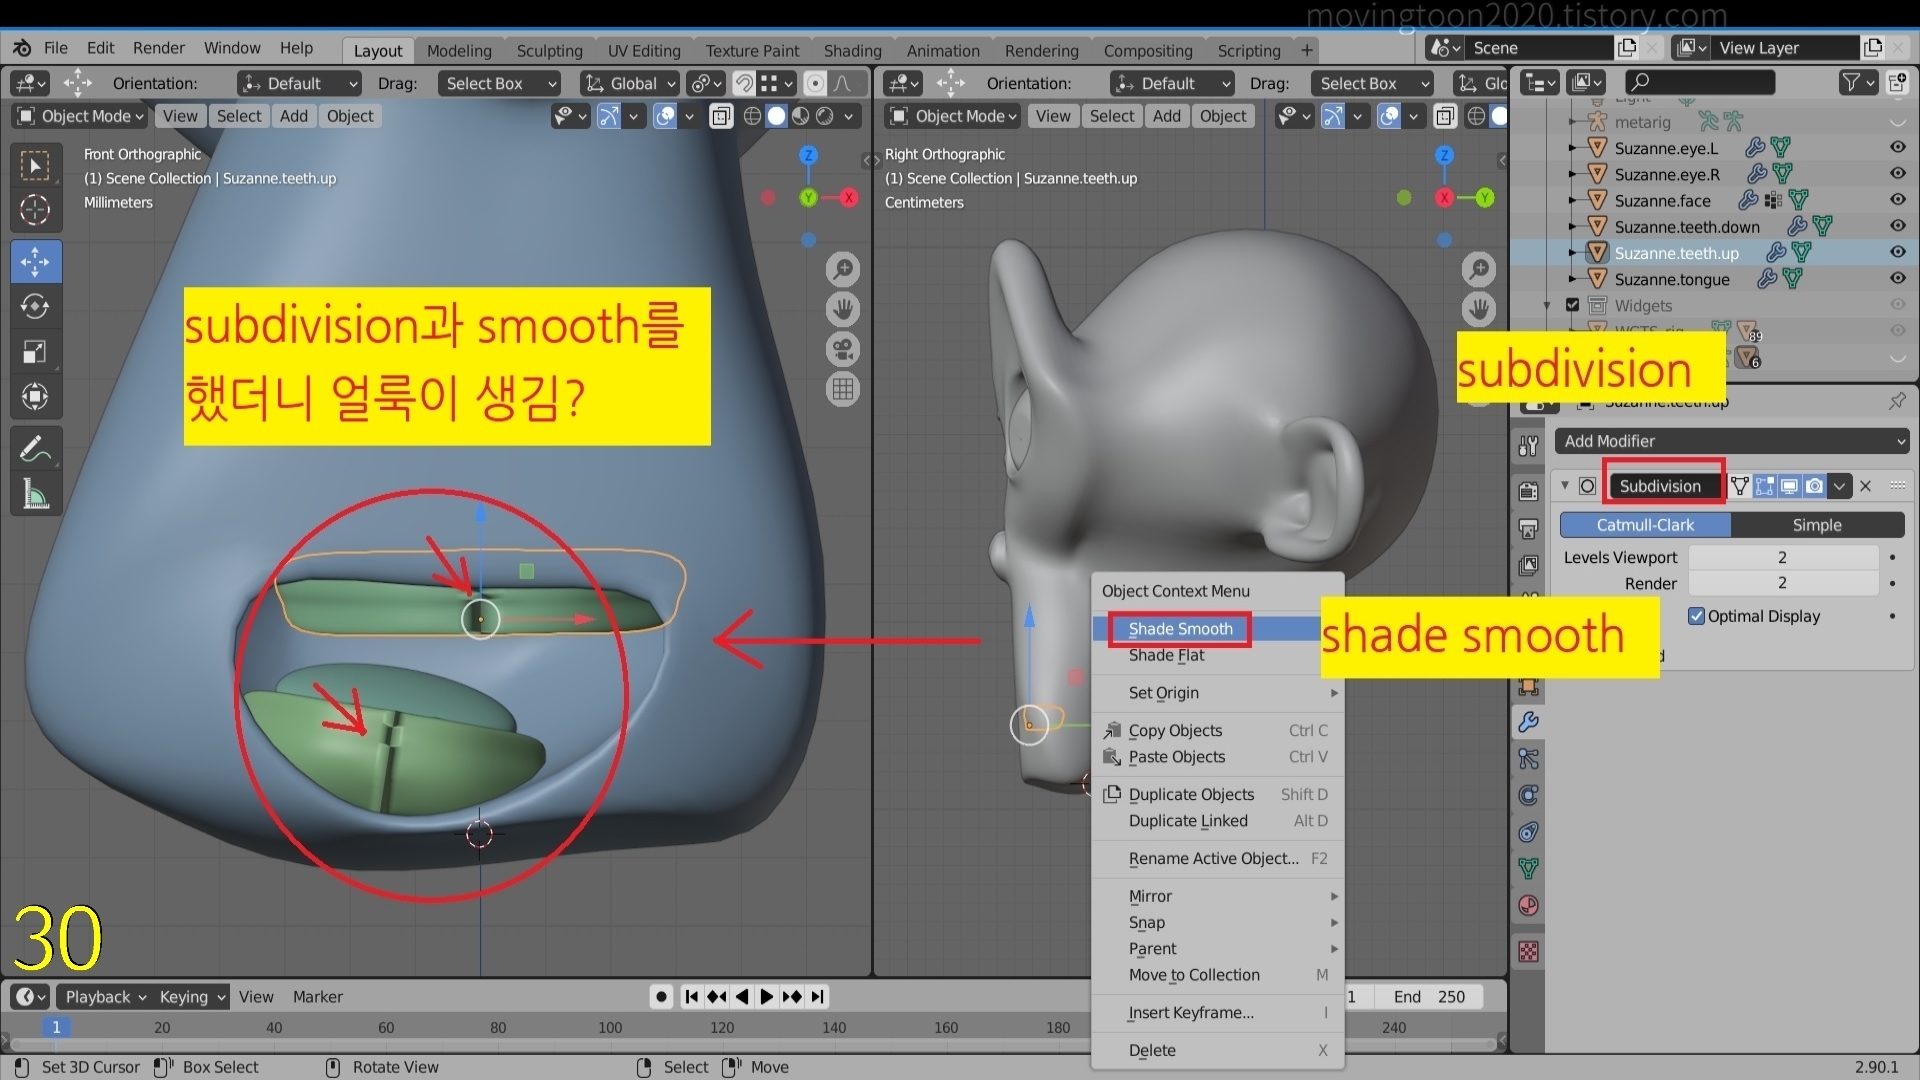Hide Suzanne.tongue in outliner

click(1897, 278)
